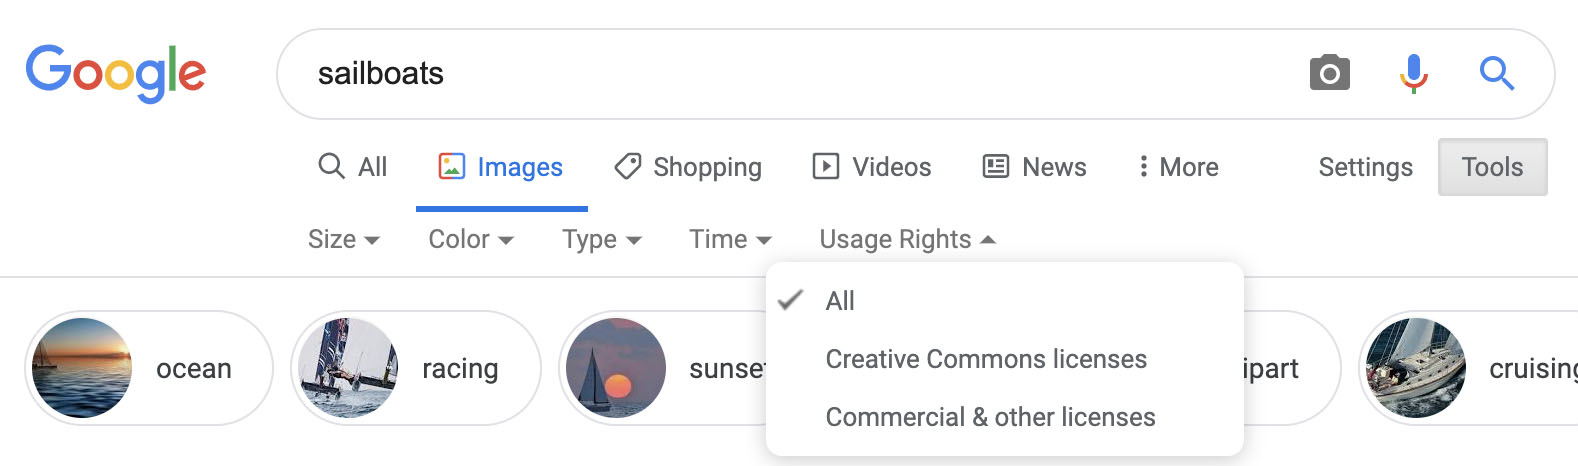Go to Google homepage via logo
1578x466 pixels.
tap(116, 73)
